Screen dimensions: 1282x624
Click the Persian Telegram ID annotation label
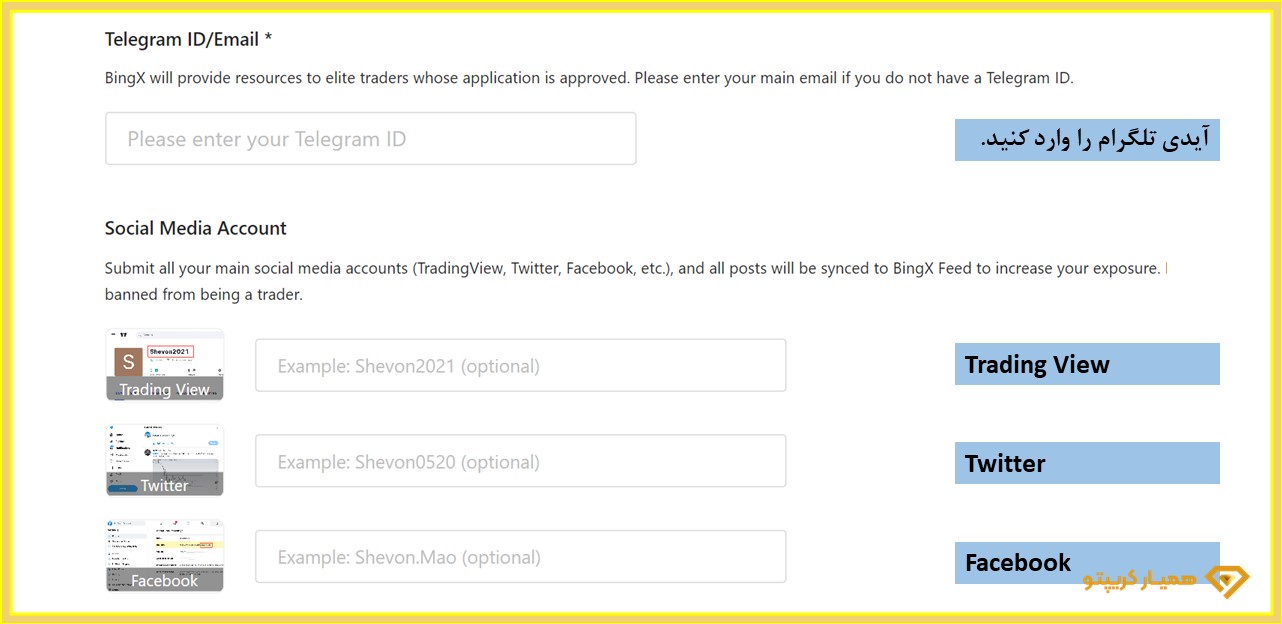pyautogui.click(x=1087, y=140)
